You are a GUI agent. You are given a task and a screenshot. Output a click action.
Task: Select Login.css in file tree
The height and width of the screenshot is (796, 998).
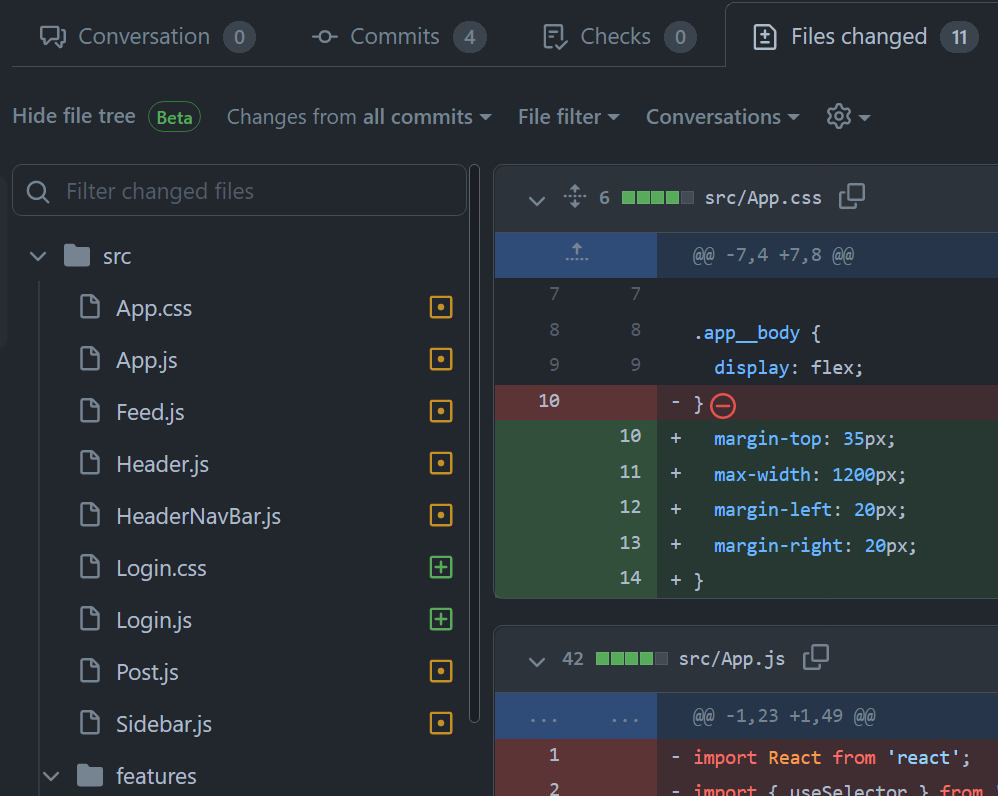coord(161,568)
